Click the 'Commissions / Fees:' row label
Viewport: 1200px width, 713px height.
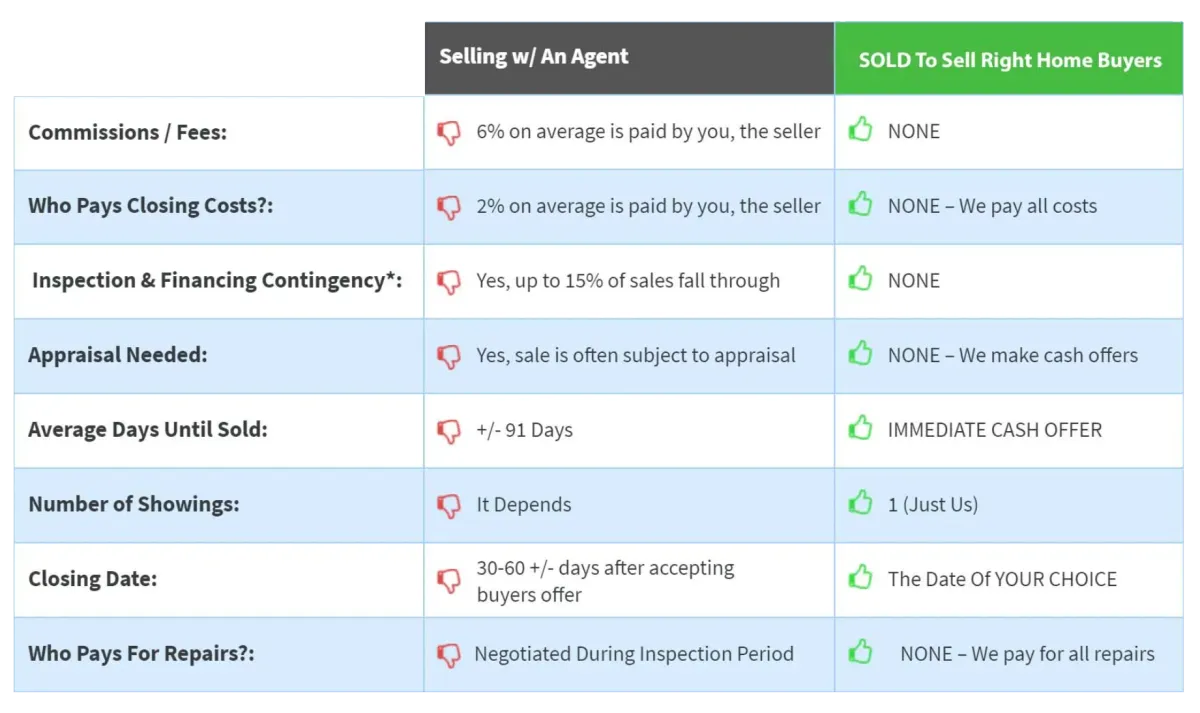(x=127, y=132)
